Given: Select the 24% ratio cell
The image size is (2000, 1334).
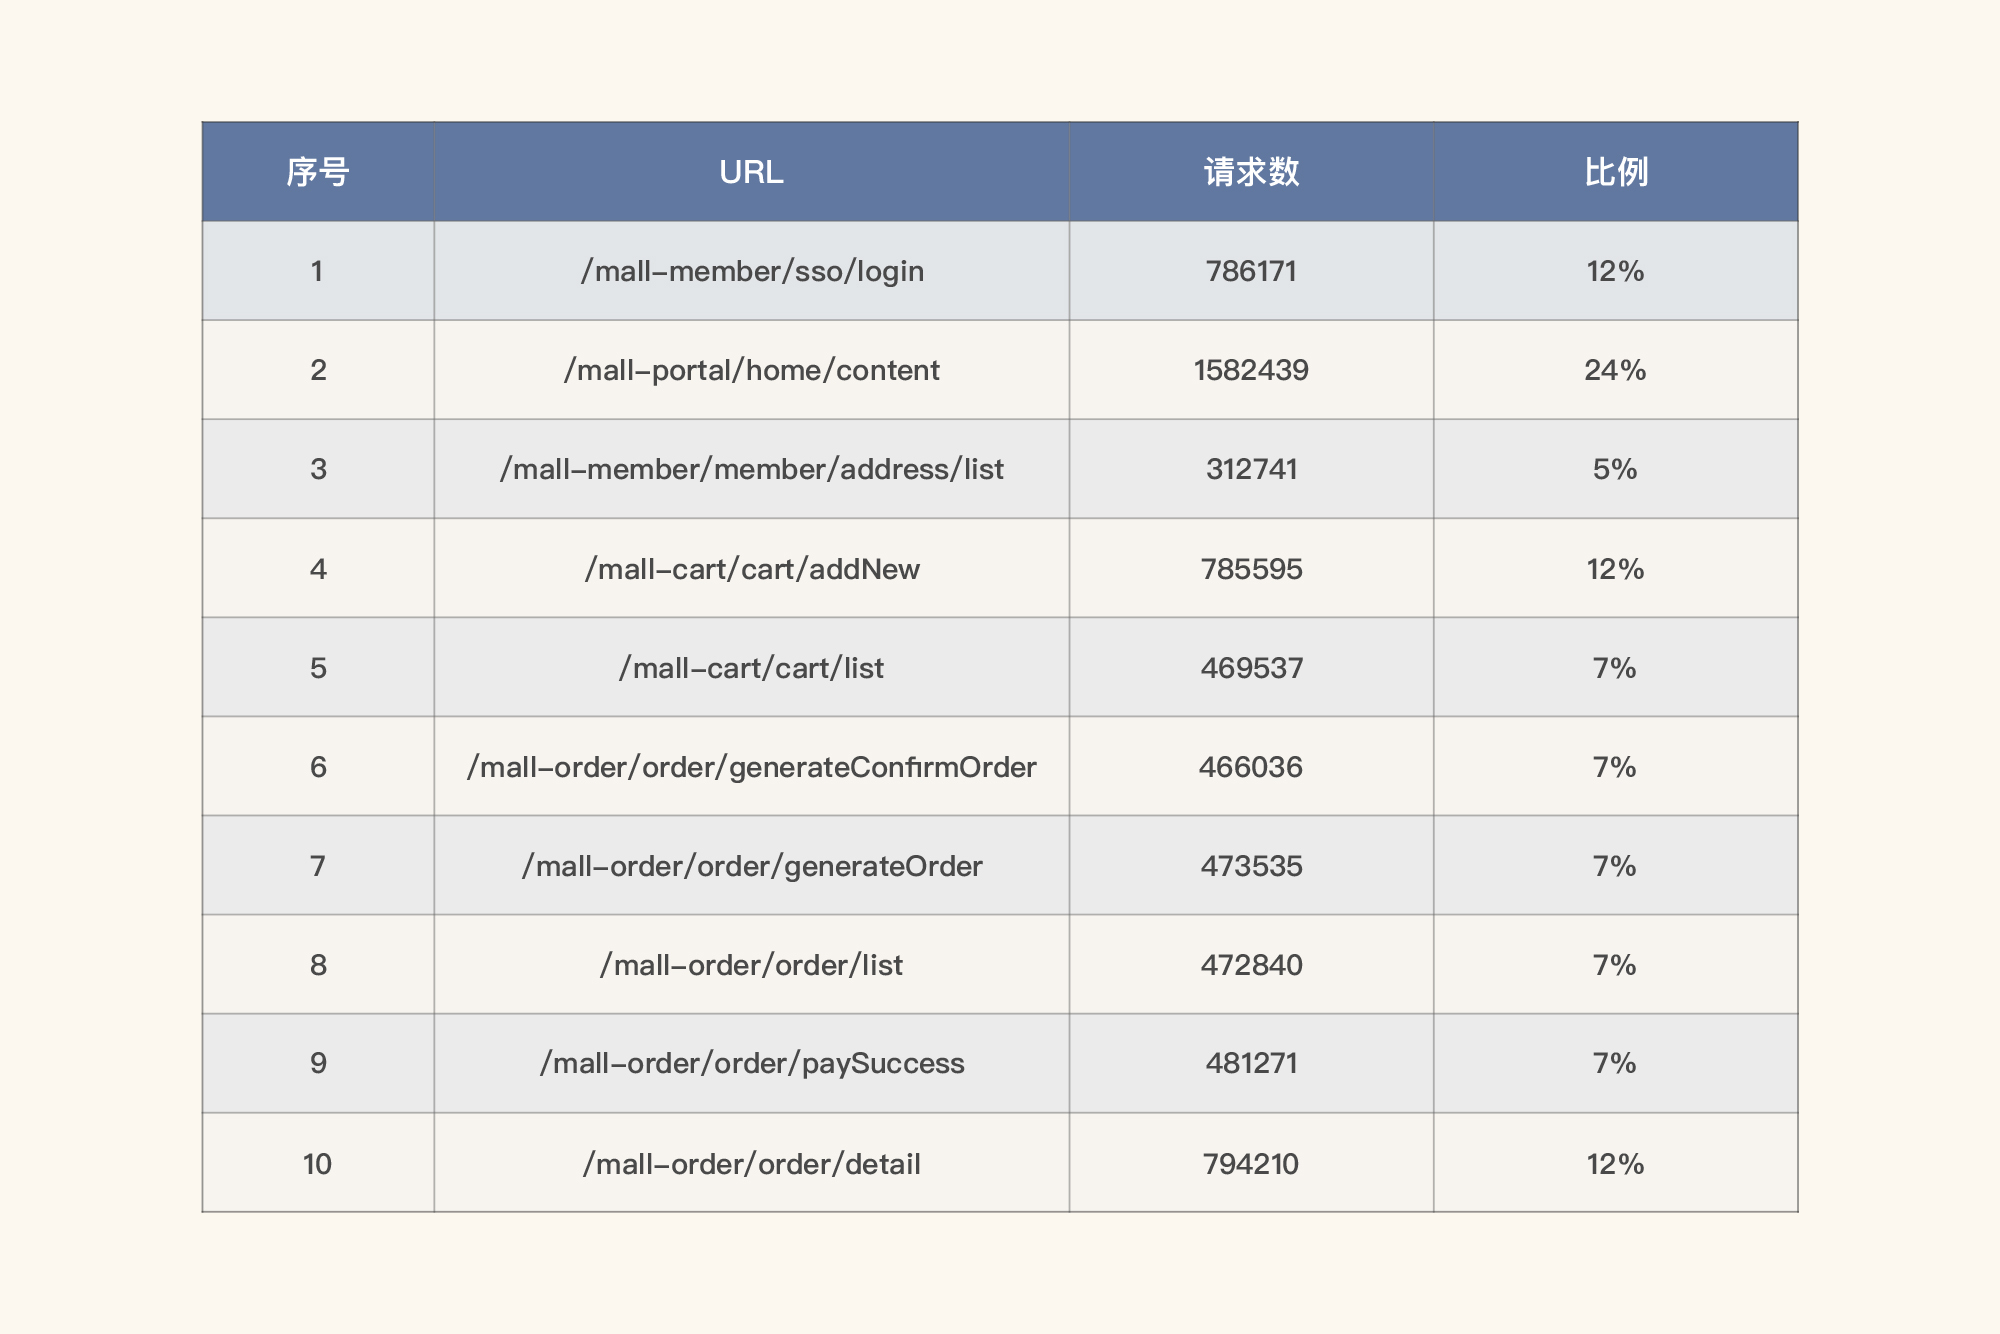Looking at the screenshot, I should click(x=1615, y=370).
